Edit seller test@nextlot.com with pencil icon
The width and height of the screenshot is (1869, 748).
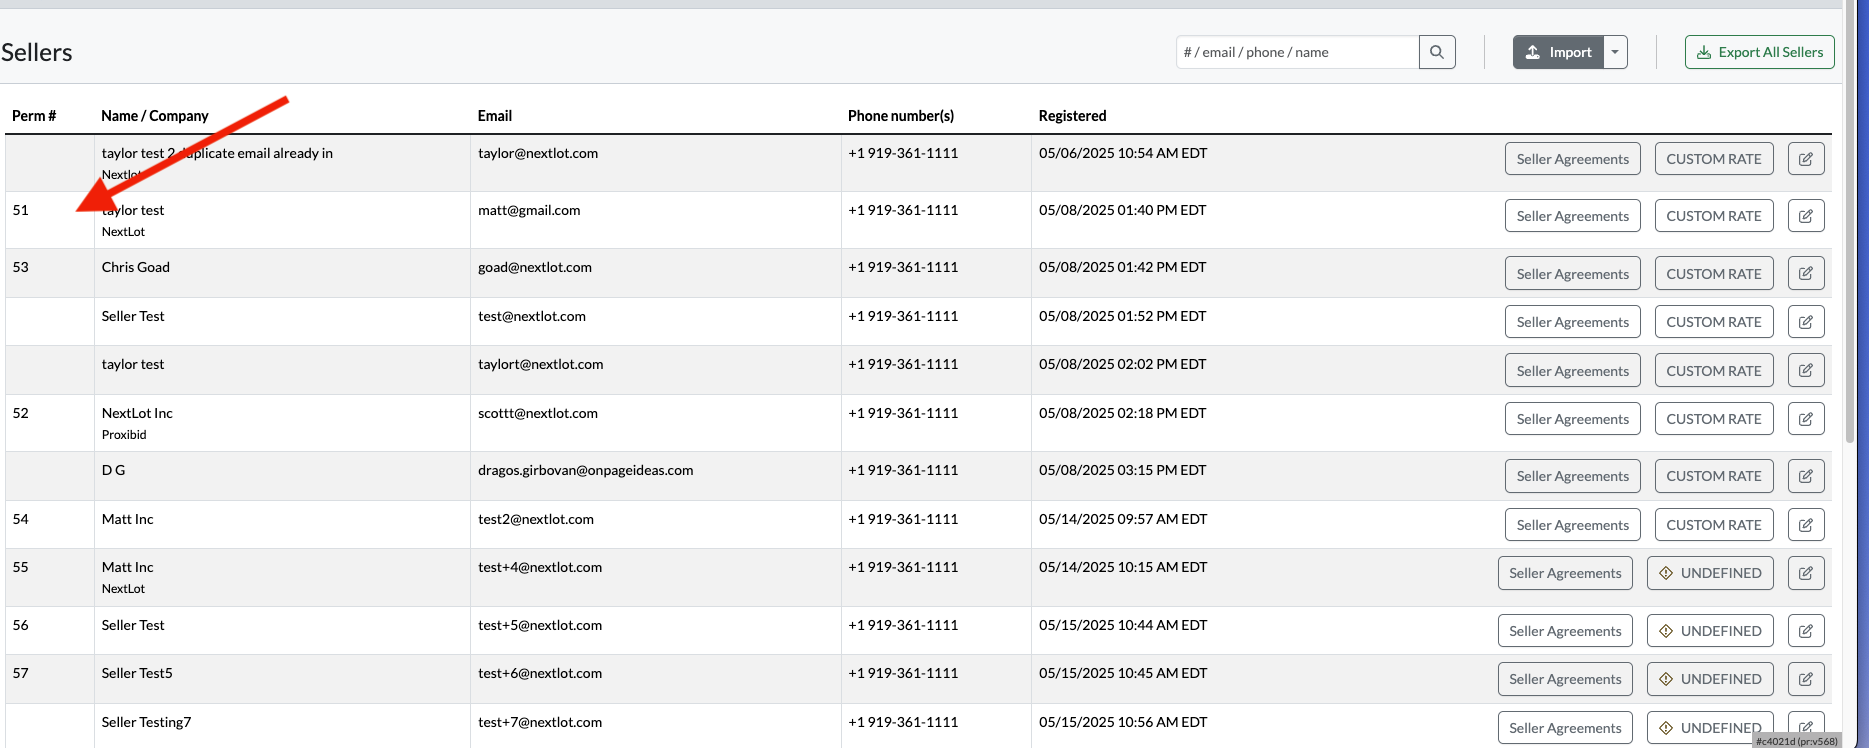point(1806,322)
